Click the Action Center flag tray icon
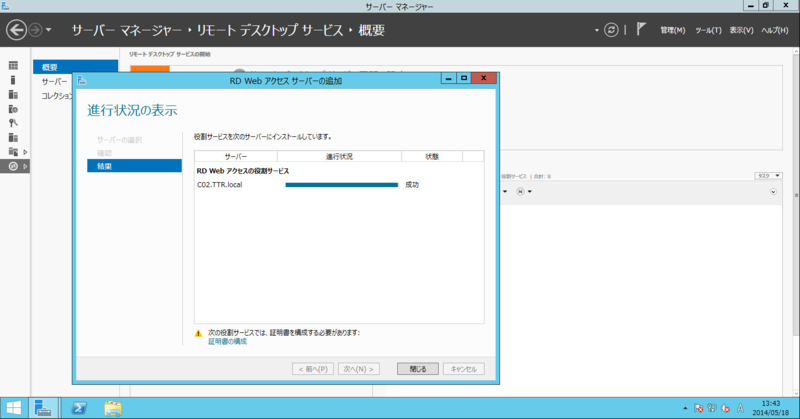The image size is (800, 419). [x=698, y=408]
